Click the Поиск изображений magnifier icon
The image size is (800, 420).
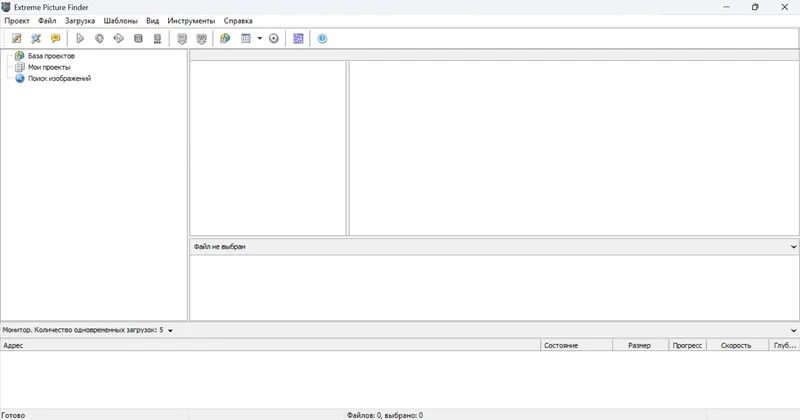(x=19, y=78)
